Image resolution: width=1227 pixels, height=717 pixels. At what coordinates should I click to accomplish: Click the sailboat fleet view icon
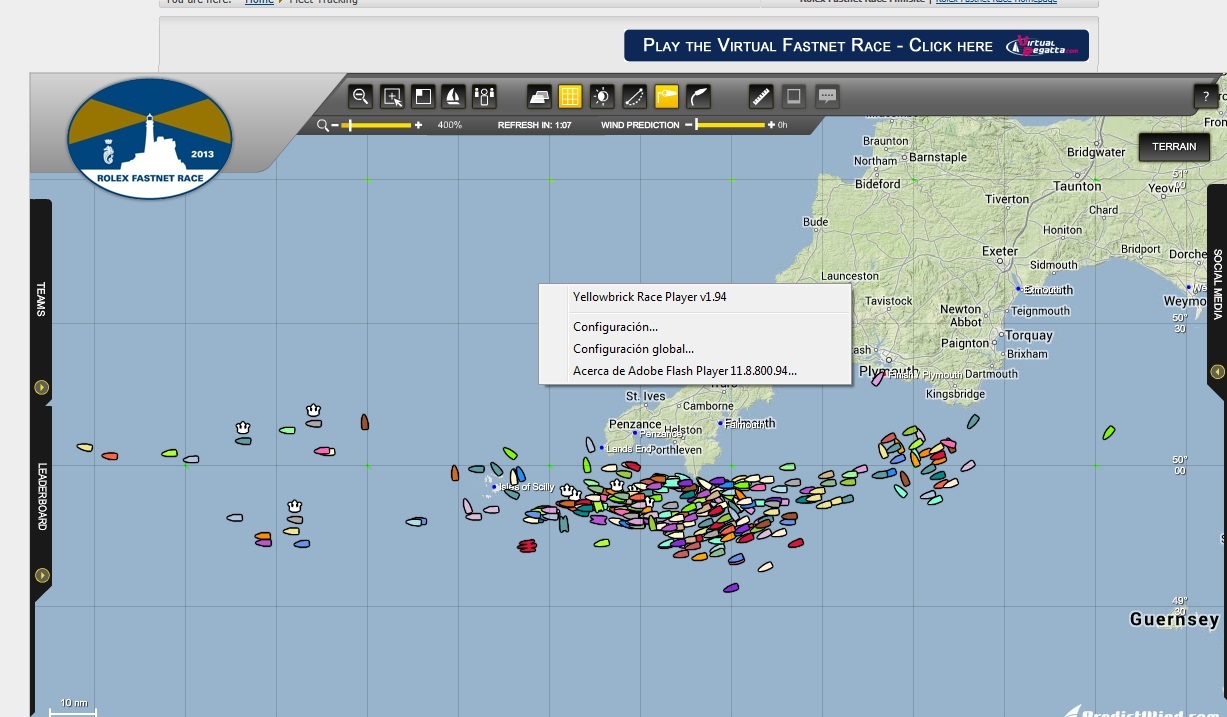453,97
